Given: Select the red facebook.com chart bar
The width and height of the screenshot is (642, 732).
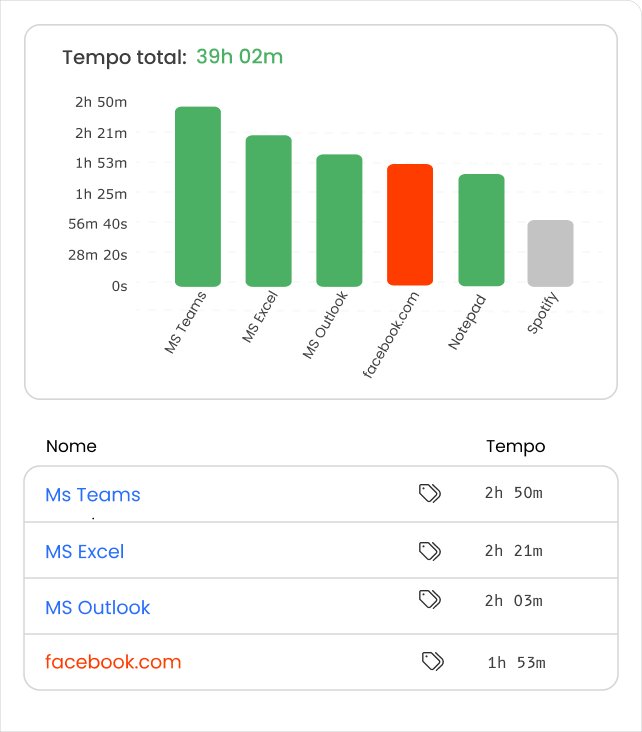Looking at the screenshot, I should pos(410,225).
